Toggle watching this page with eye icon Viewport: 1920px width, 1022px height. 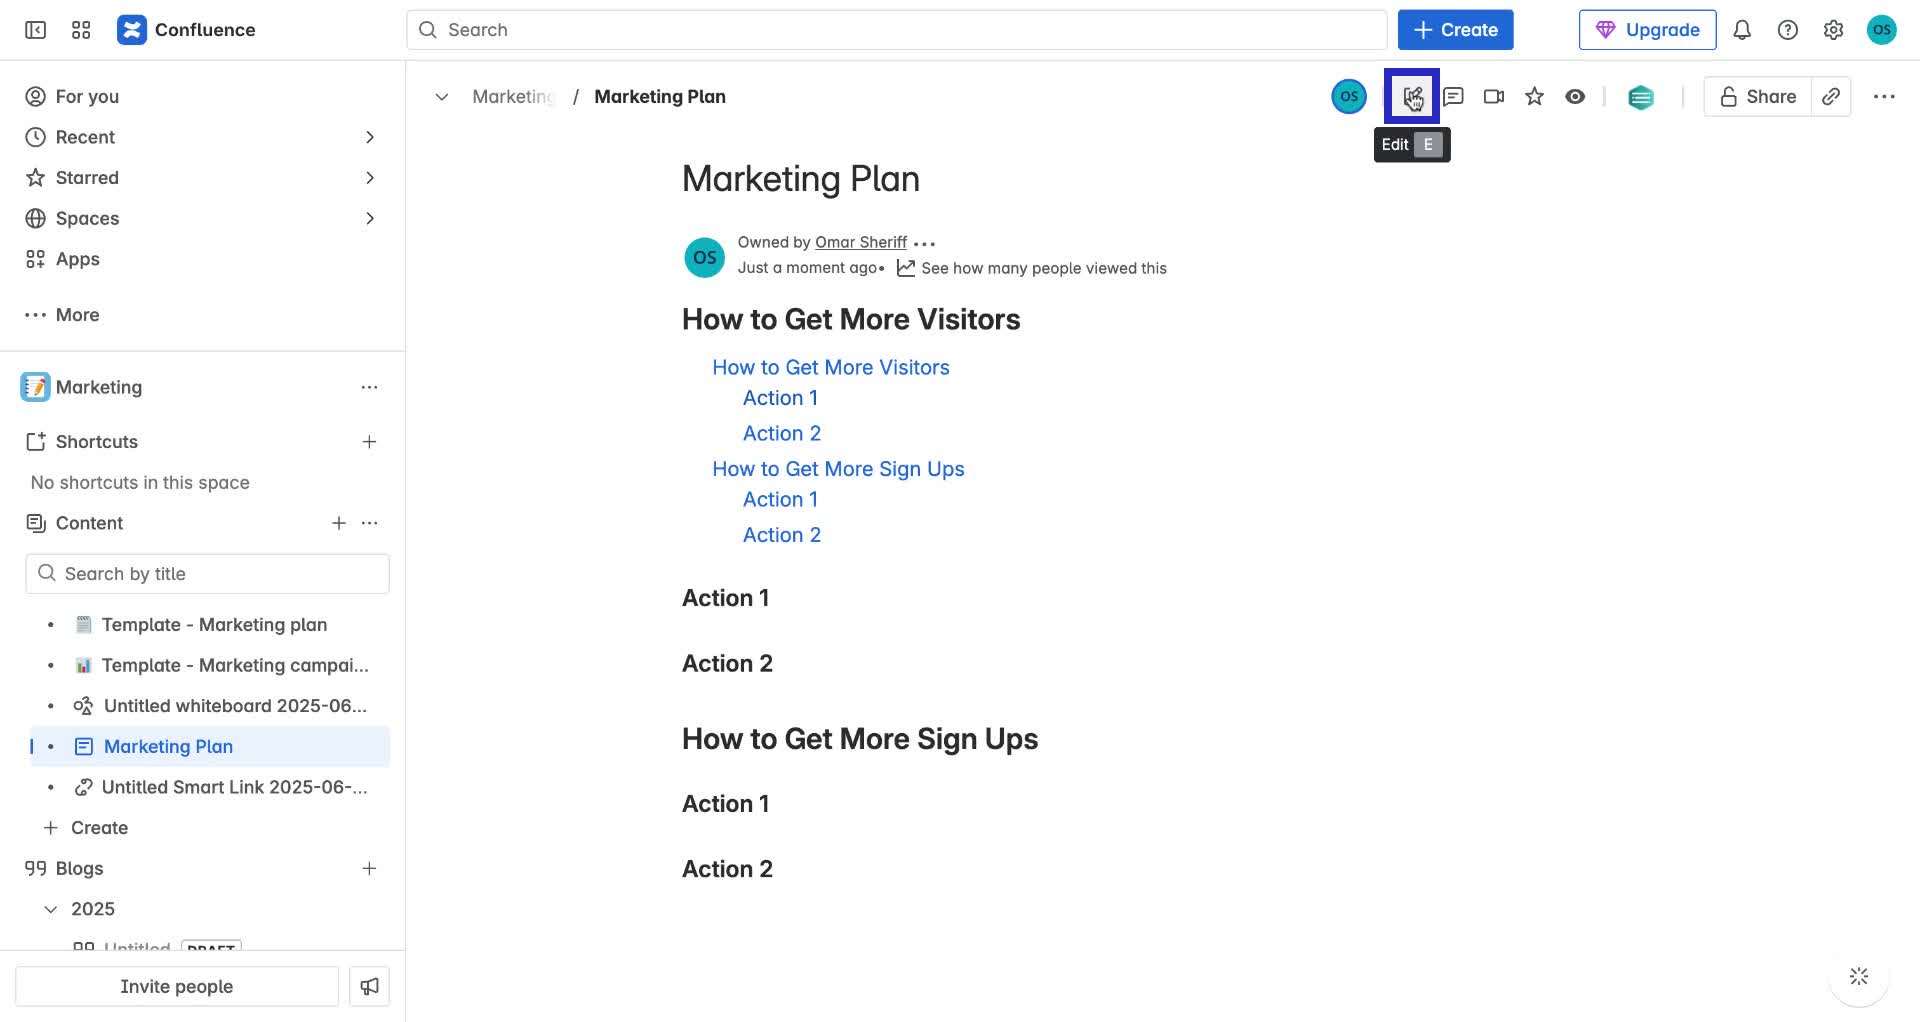coord(1574,96)
